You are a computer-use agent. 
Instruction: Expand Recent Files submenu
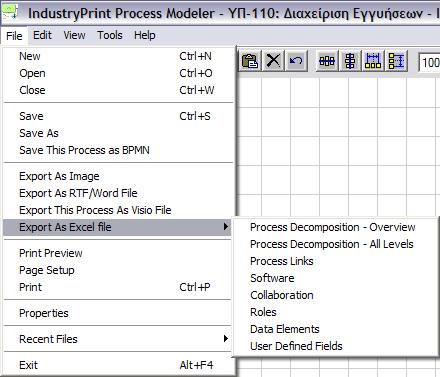coord(117,339)
